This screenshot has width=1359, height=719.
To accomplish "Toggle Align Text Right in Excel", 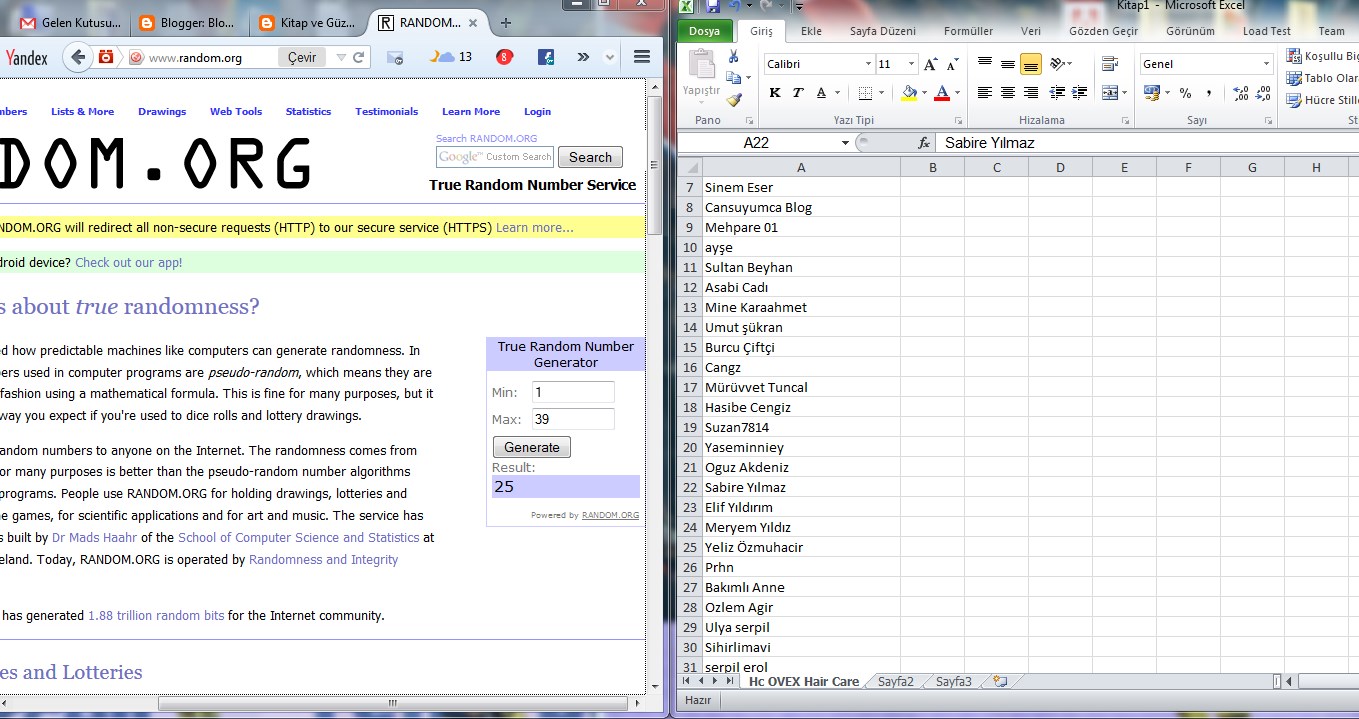I will [x=1030, y=93].
